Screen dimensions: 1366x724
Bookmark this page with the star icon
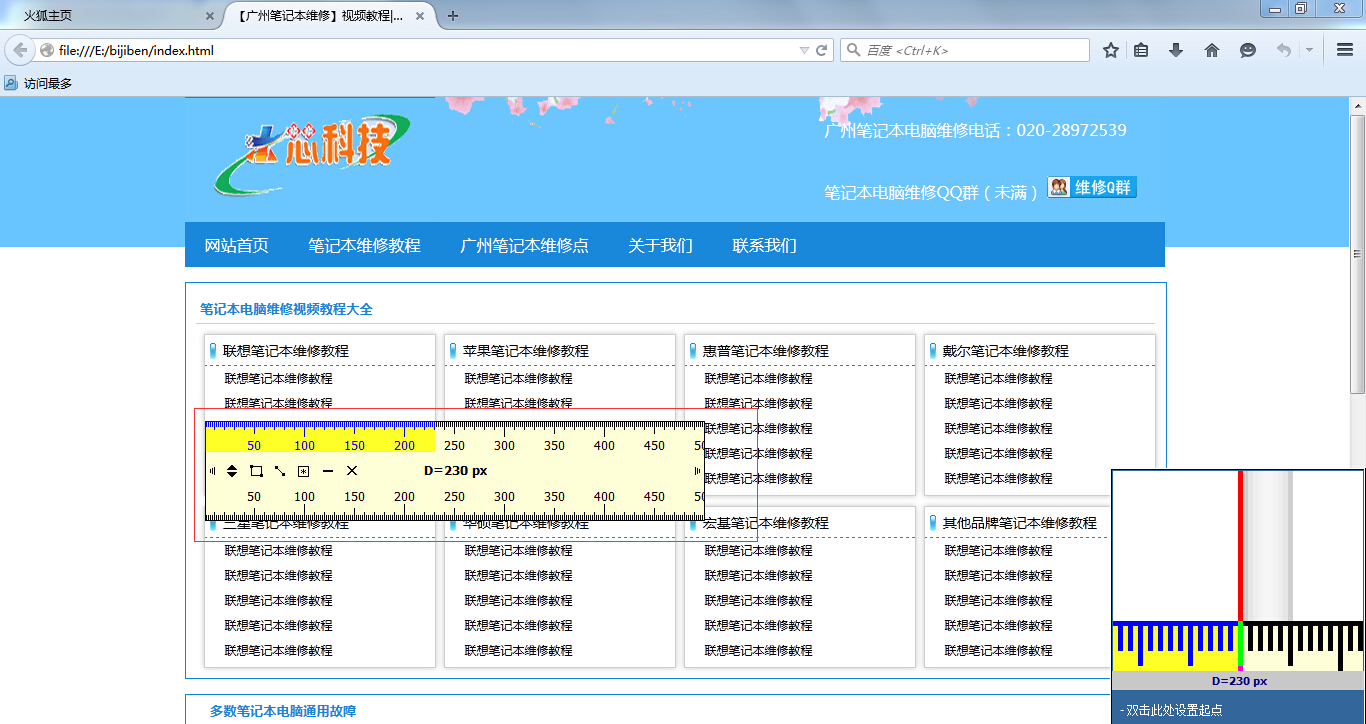pyautogui.click(x=1111, y=50)
